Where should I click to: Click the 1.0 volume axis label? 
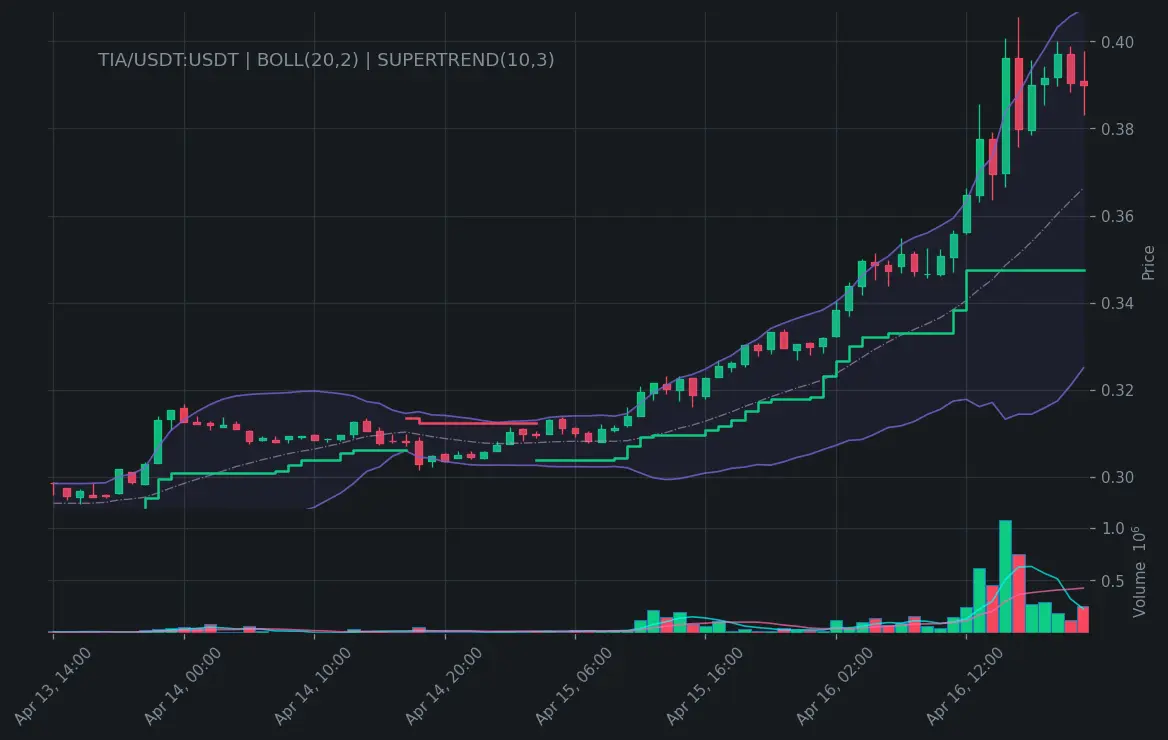pos(1113,528)
